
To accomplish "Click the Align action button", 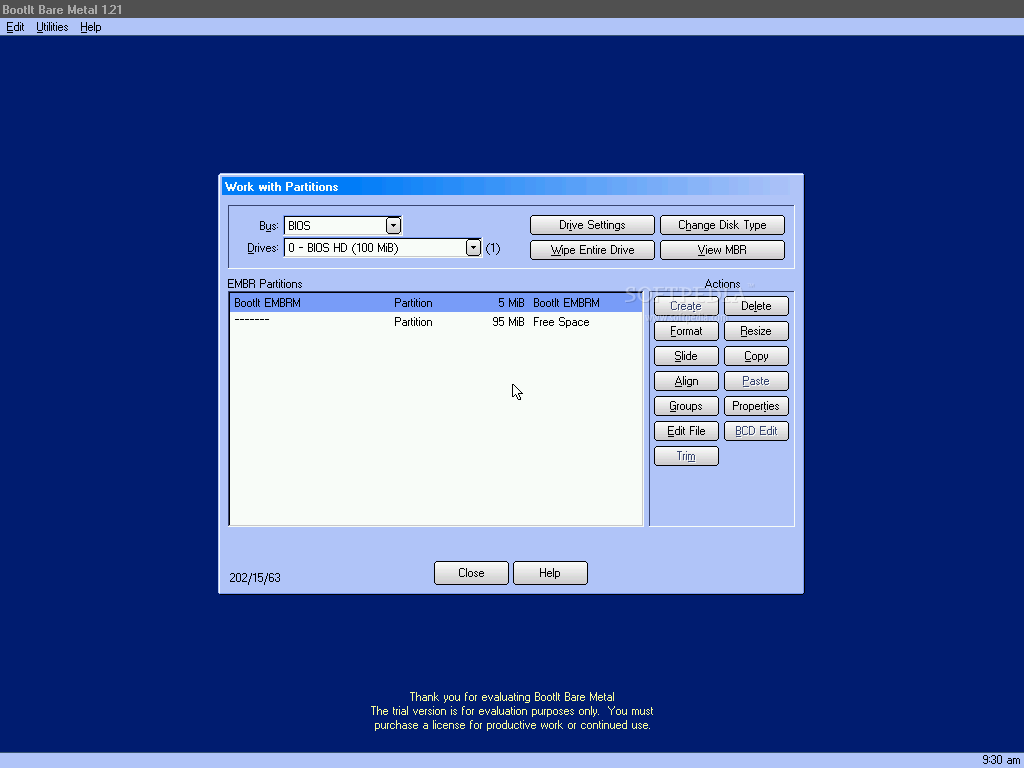I will click(686, 381).
